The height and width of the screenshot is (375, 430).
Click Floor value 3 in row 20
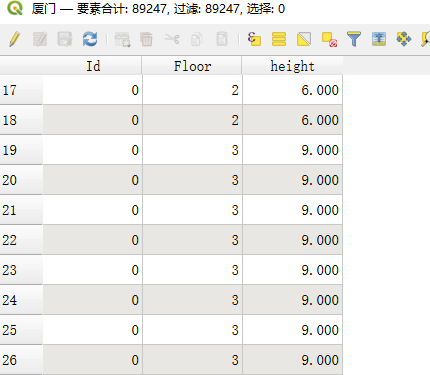[193, 180]
